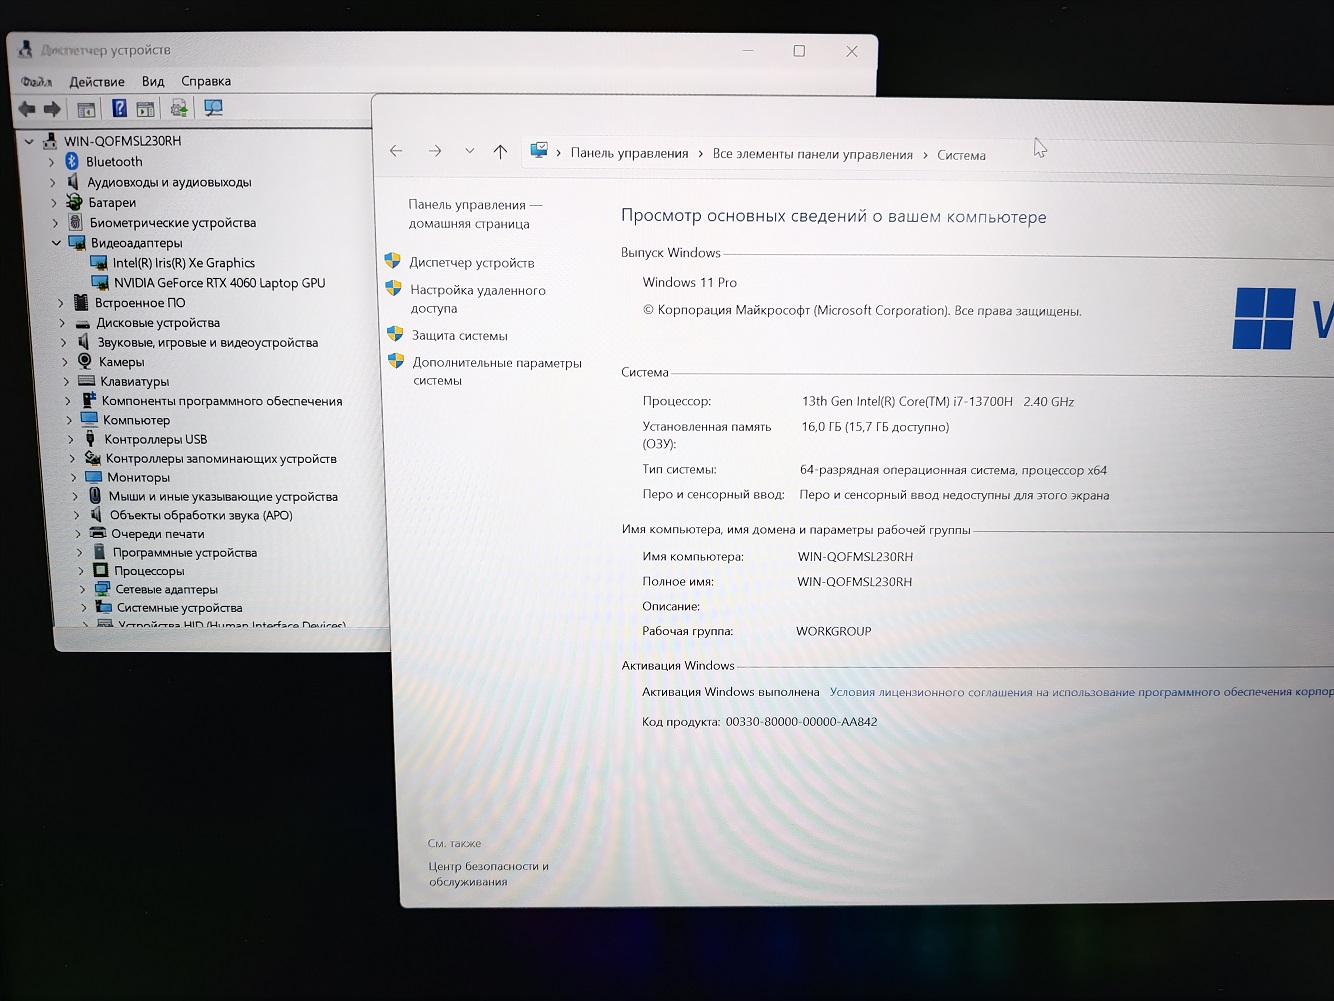Screen dimensions: 1334x1001
Task: Select the USB icon beside Контроллеры USB
Action: 91,439
